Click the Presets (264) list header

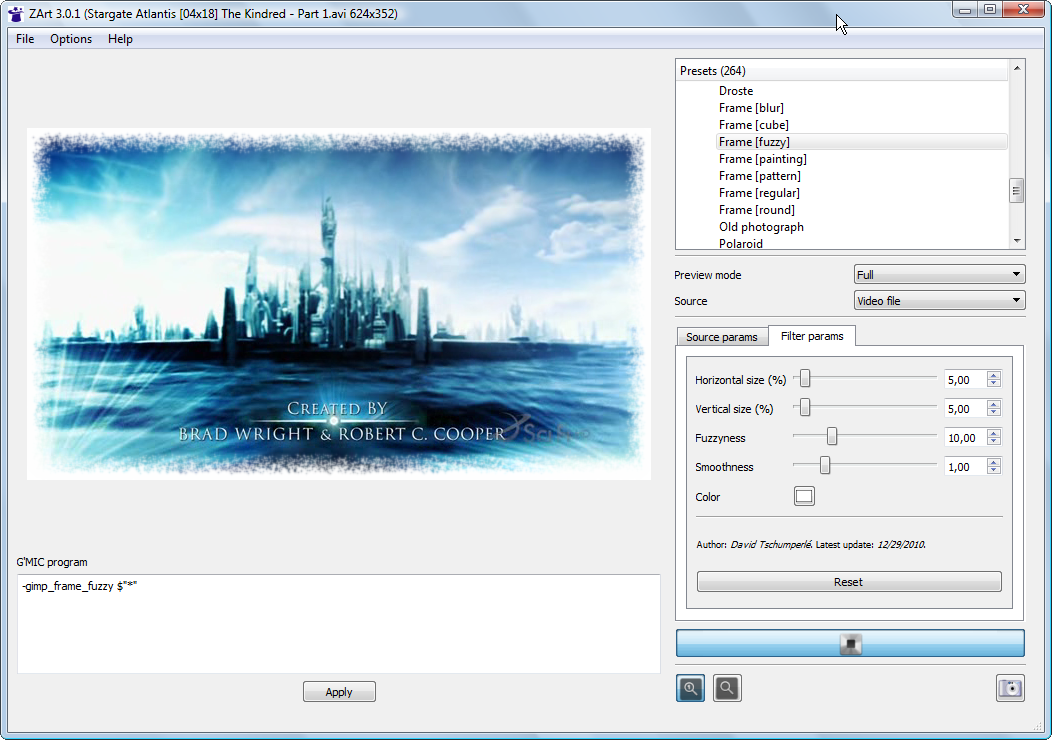(x=842, y=70)
